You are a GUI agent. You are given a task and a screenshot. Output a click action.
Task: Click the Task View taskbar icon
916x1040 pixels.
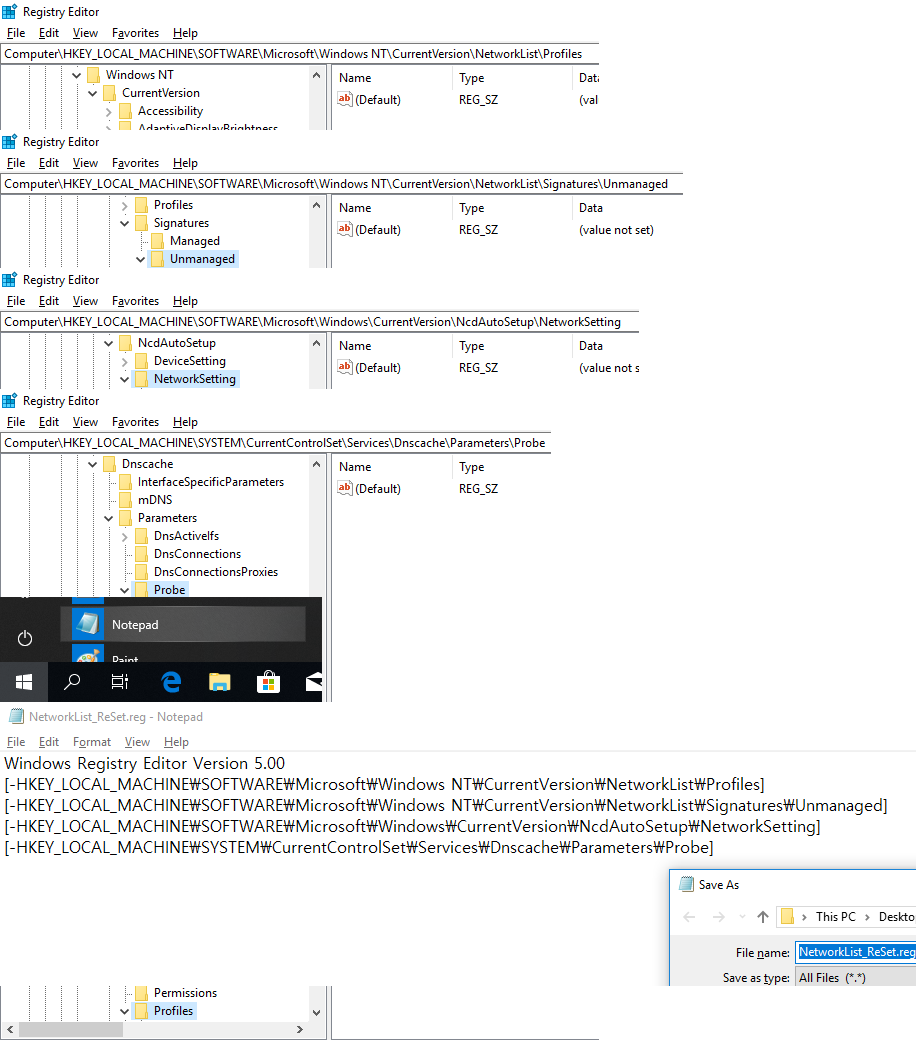(x=120, y=682)
